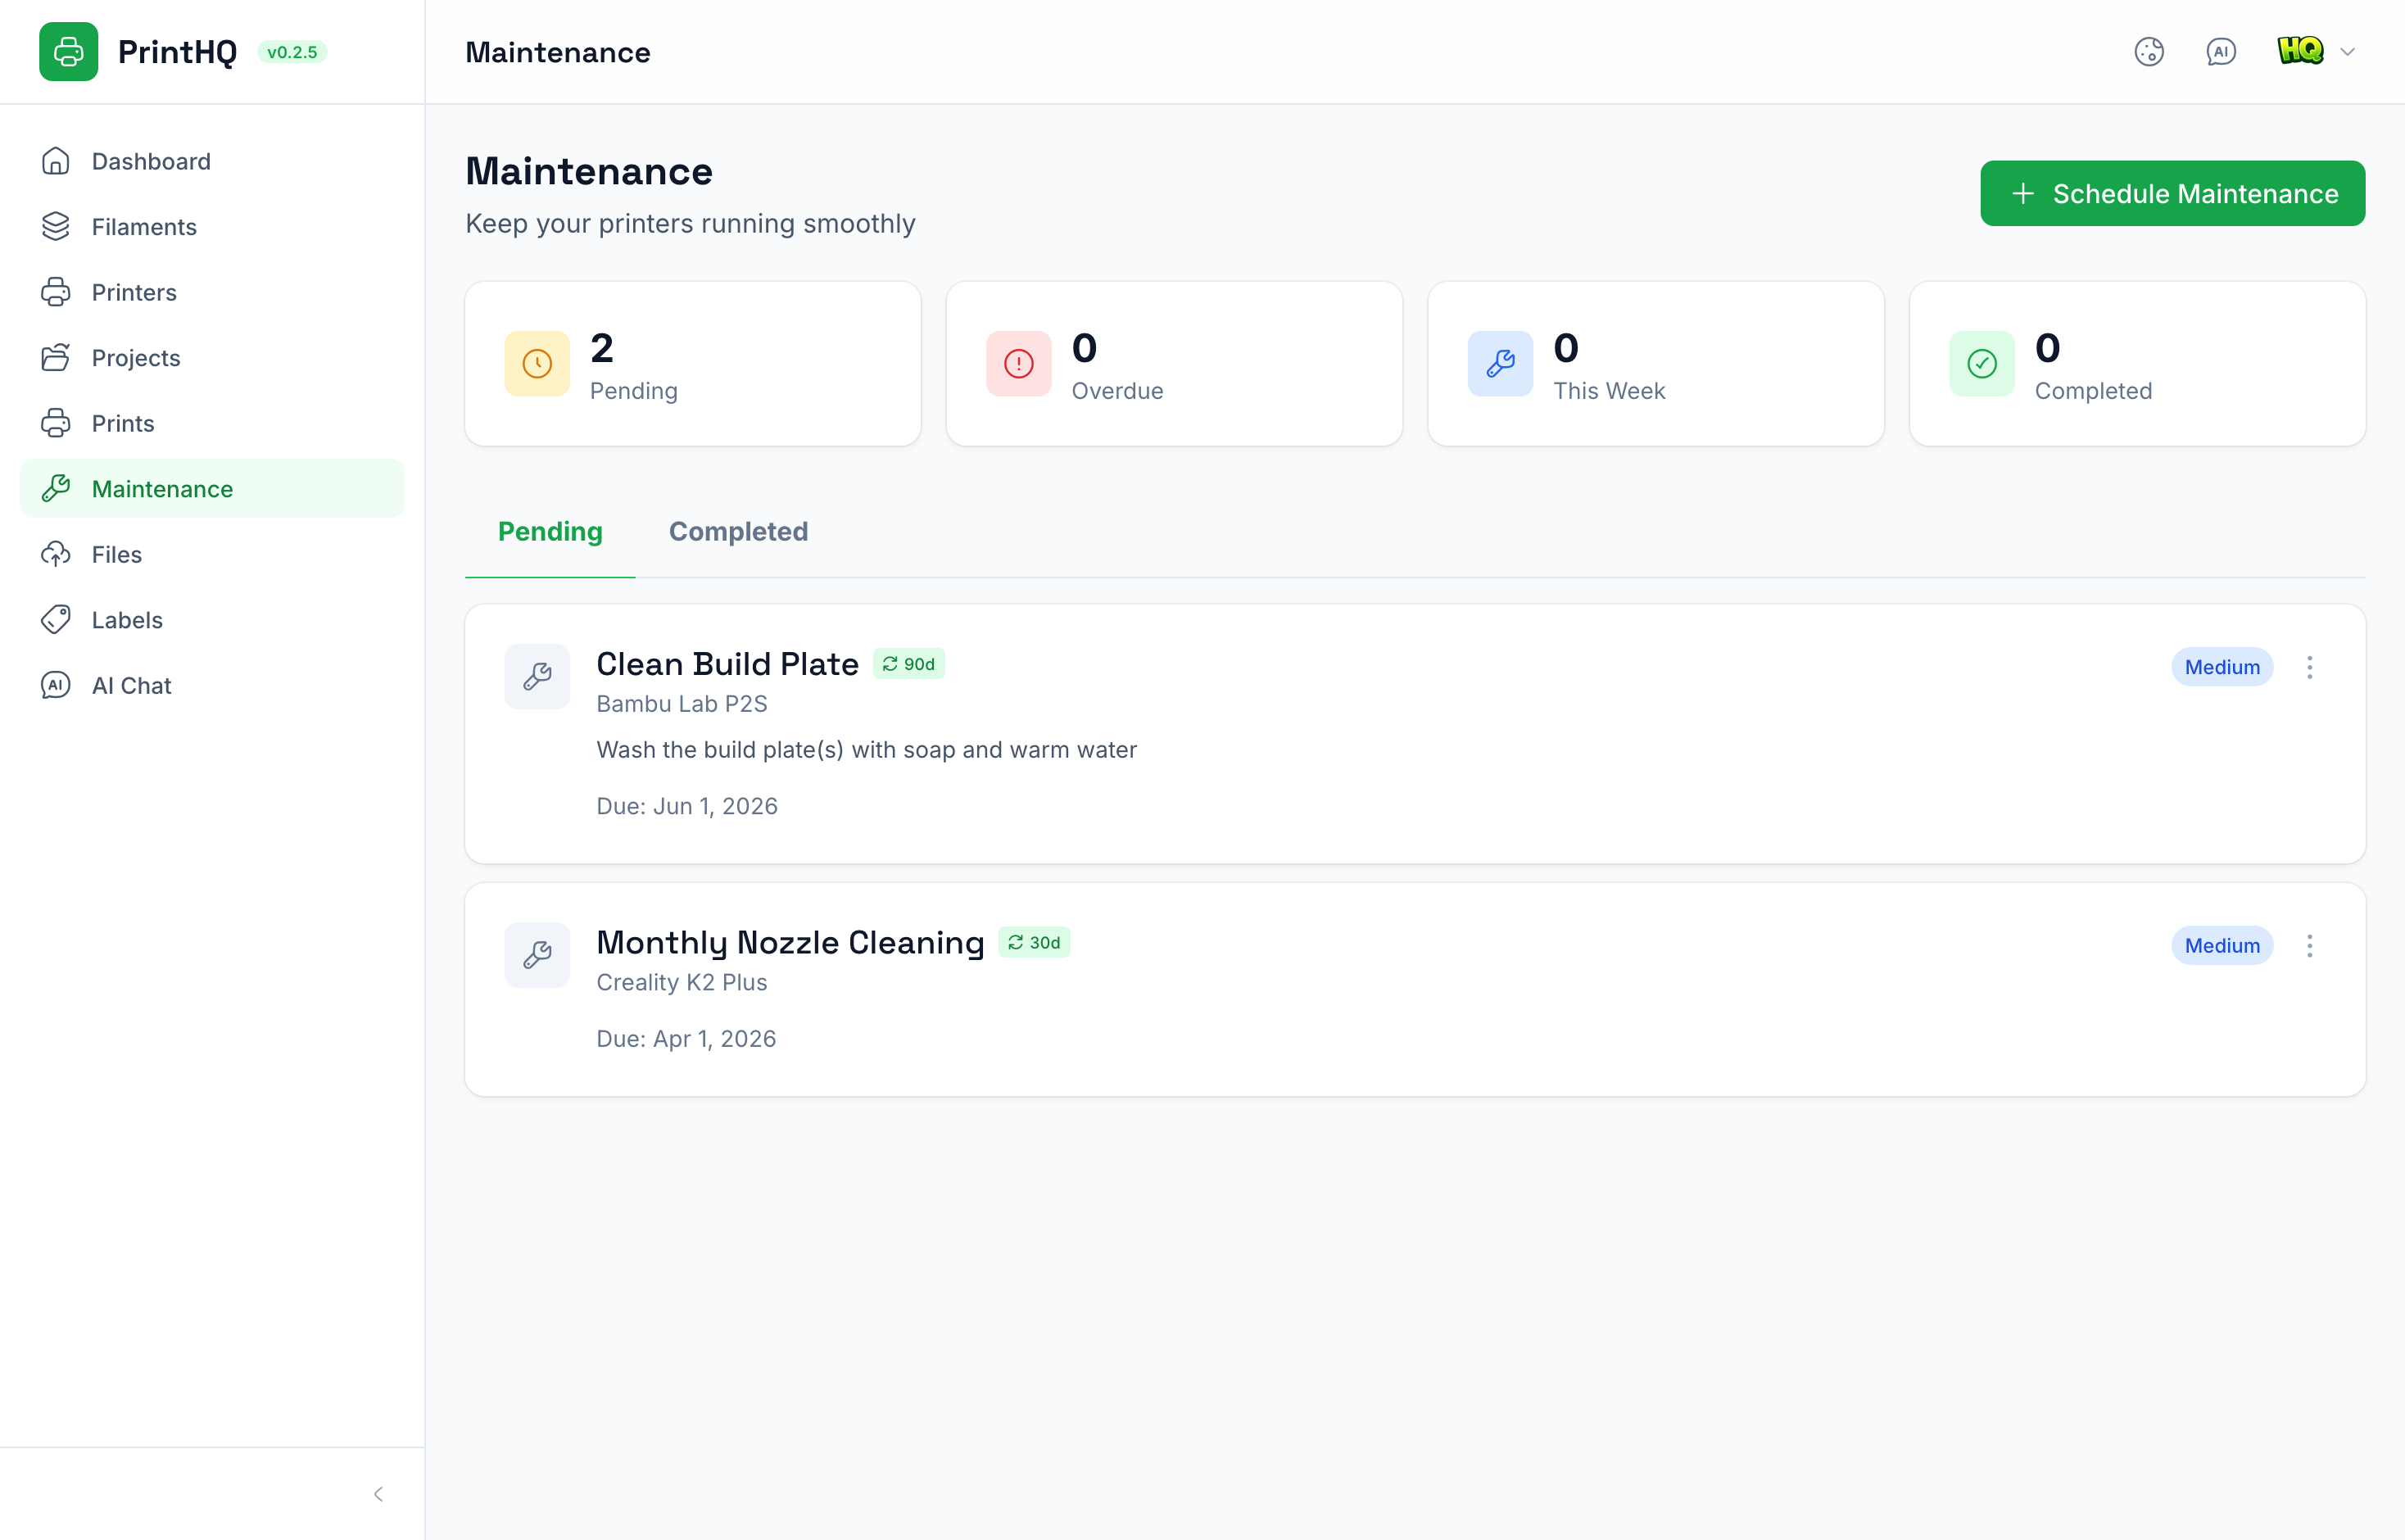Viewport: 2405px width, 1540px height.
Task: Open the Dashboard from the sidebar
Action: point(151,161)
